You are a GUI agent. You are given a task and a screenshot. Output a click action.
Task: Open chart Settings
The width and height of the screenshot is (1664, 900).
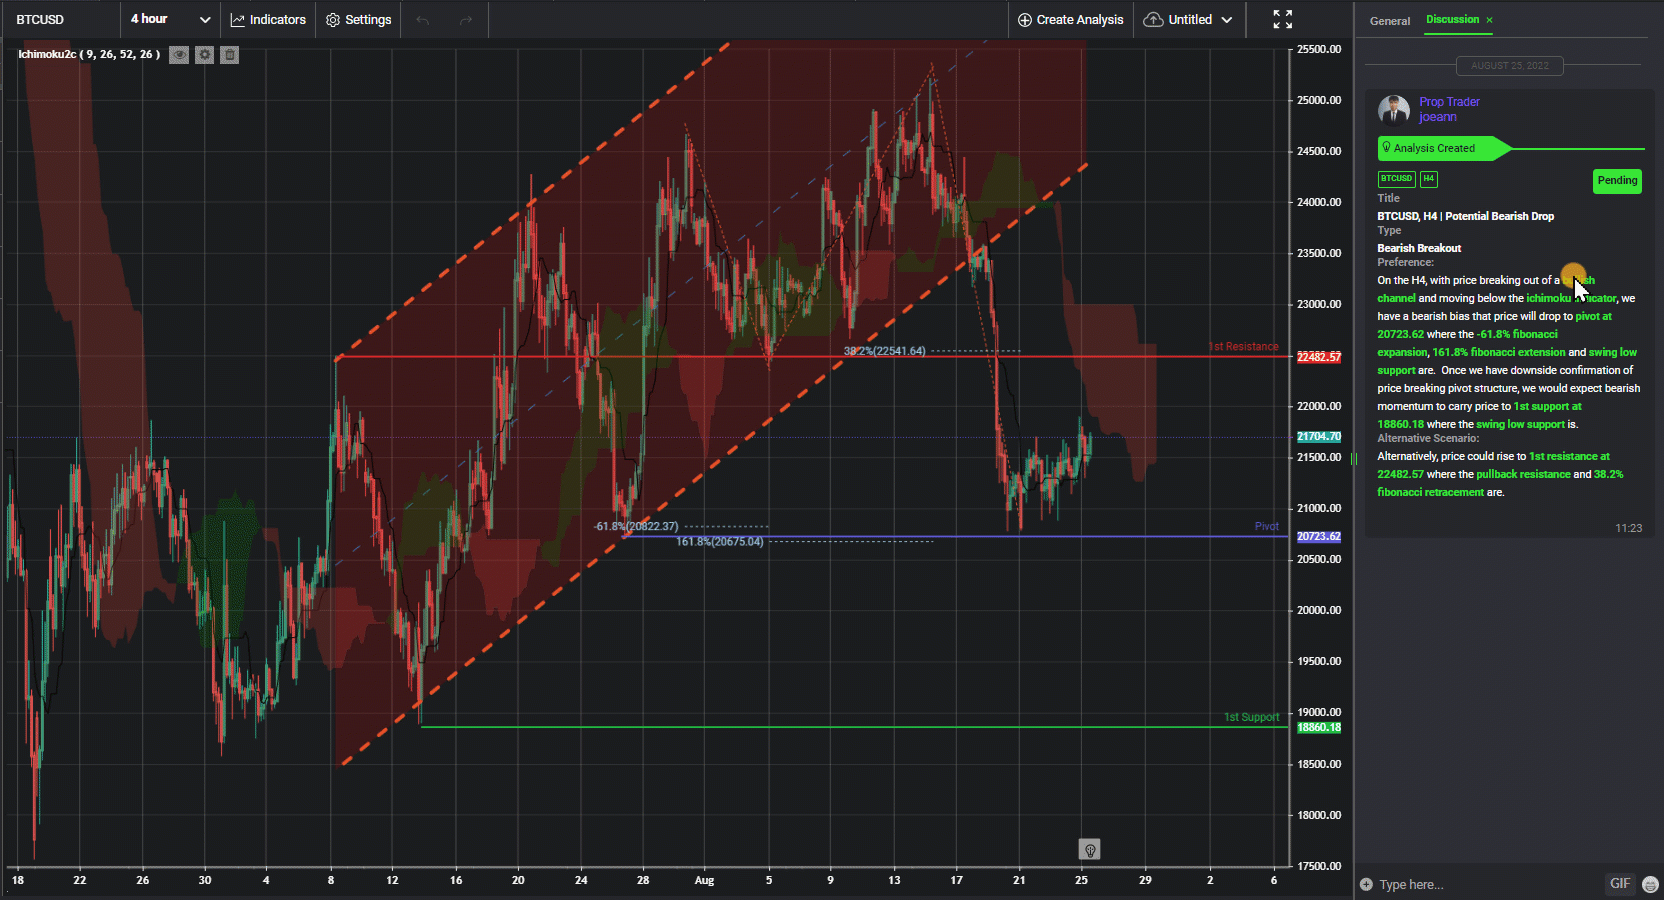click(x=358, y=20)
